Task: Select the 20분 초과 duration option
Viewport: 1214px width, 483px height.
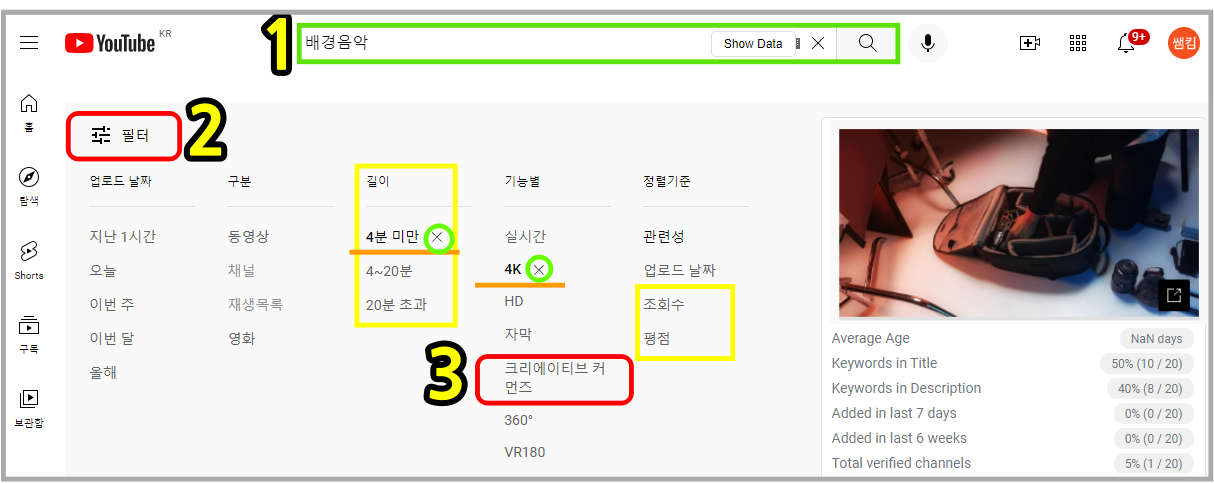Action: tap(396, 304)
